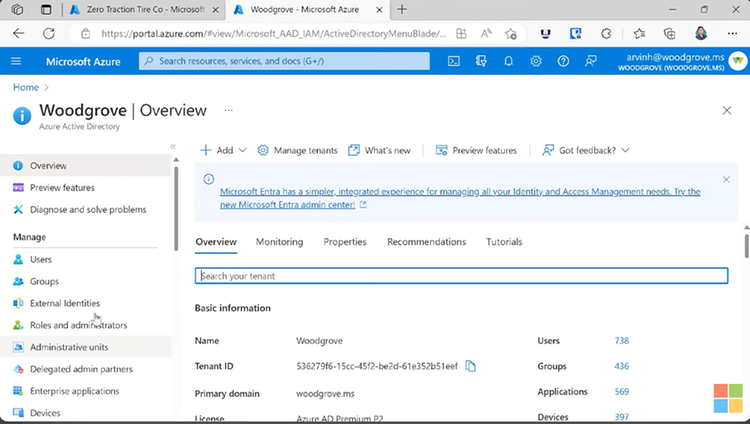The image size is (750, 424).
Task: Open the Azure portal hamburger menu
Action: [16, 61]
